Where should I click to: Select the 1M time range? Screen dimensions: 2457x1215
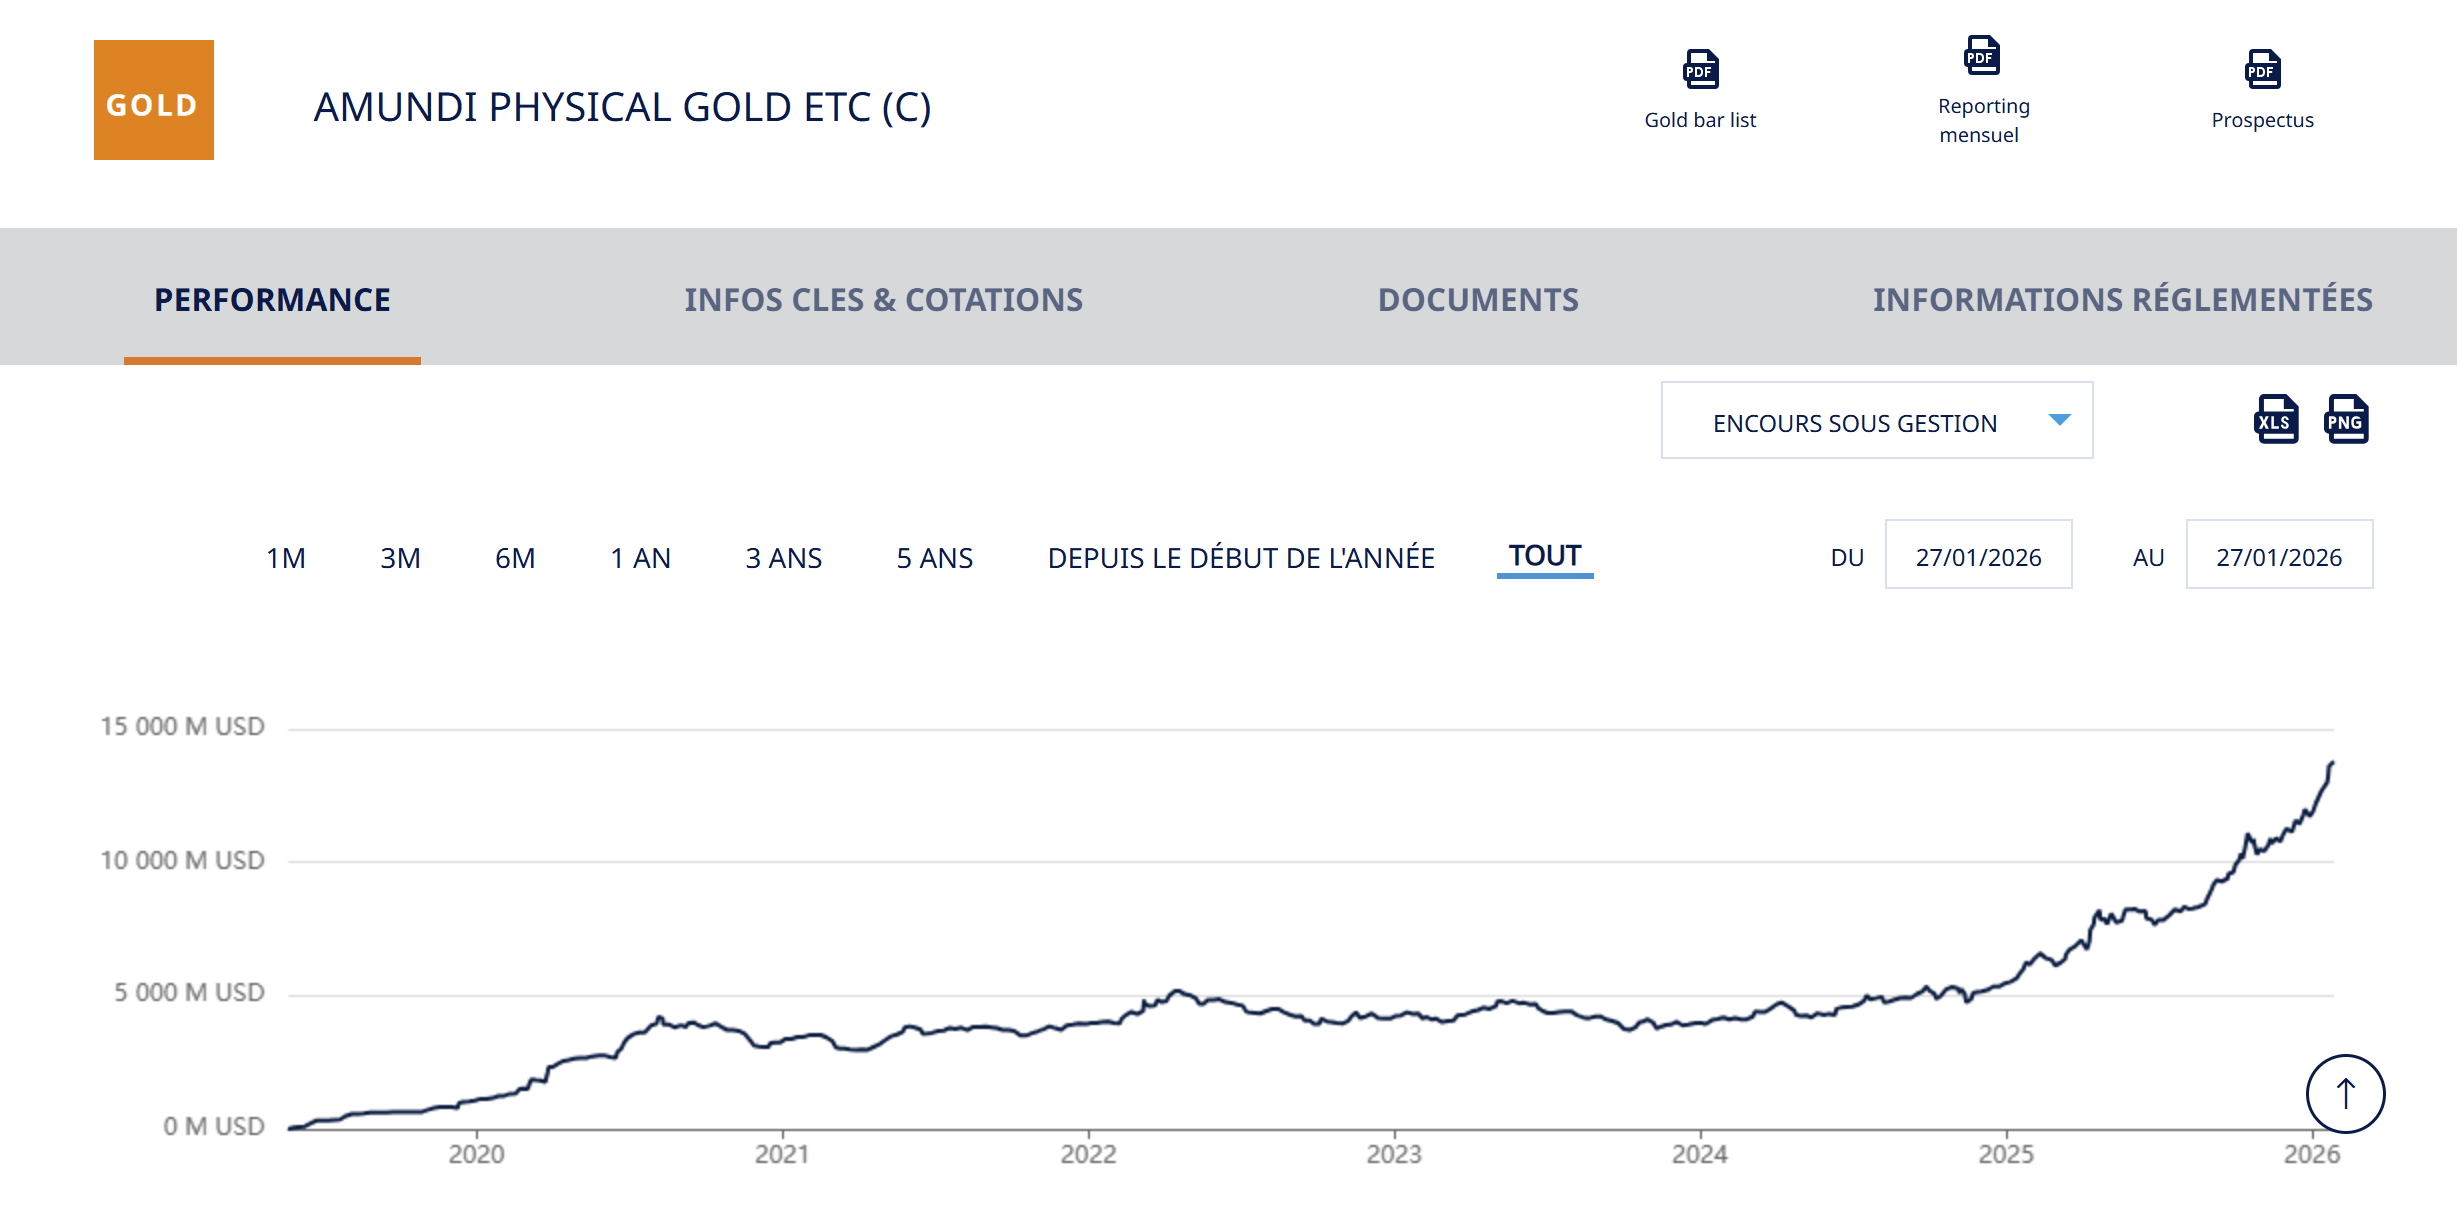coord(286,557)
